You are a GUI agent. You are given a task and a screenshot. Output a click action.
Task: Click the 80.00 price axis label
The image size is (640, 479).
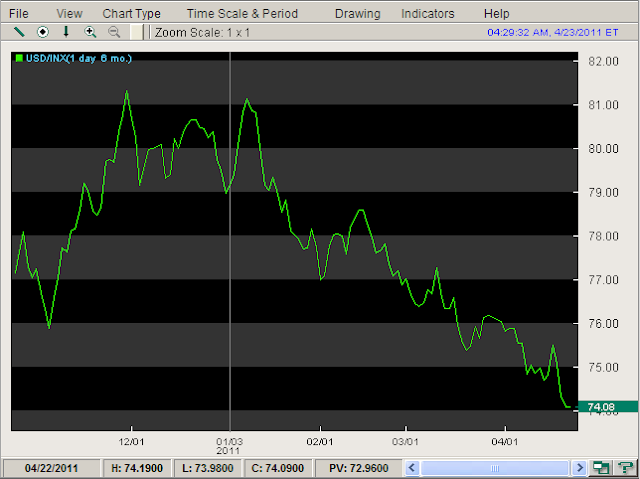tap(603, 149)
